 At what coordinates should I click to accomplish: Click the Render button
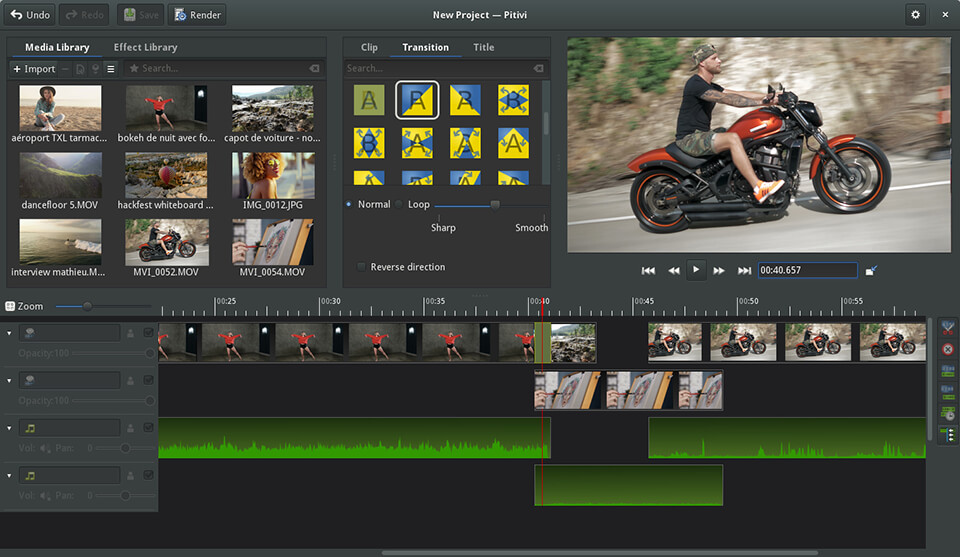[198, 15]
